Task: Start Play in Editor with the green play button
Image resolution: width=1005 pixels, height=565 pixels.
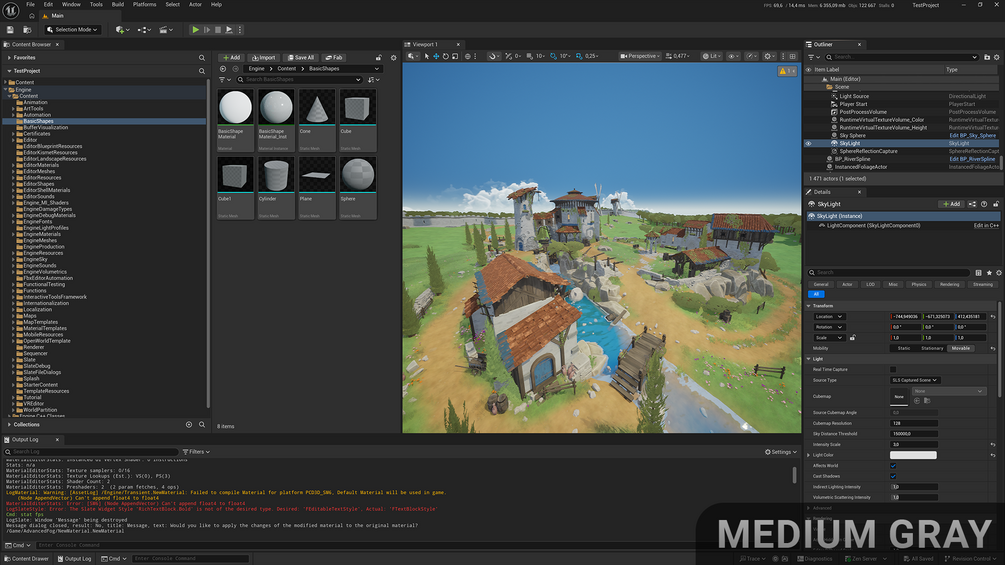Action: tap(195, 29)
